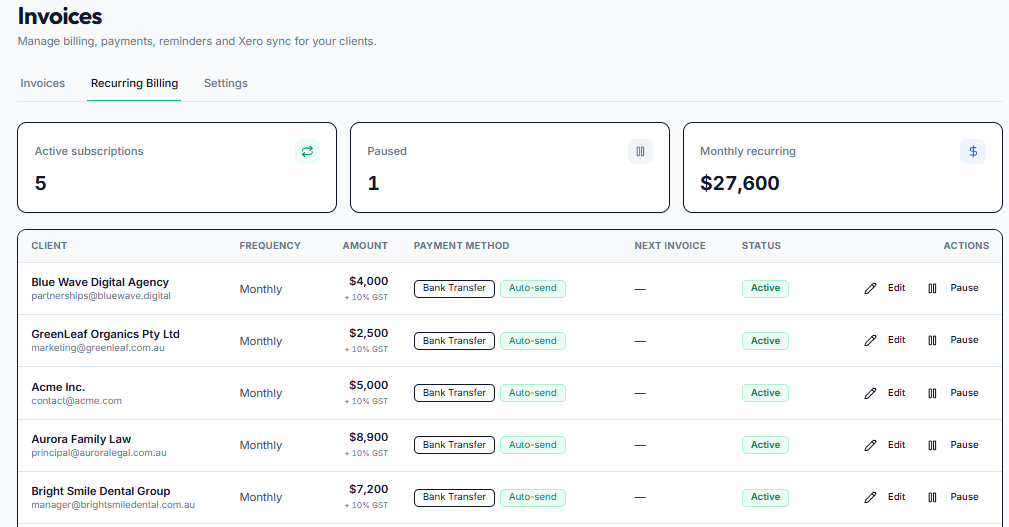Click the CLIENT column header
The width and height of the screenshot is (1009, 527).
pos(49,246)
